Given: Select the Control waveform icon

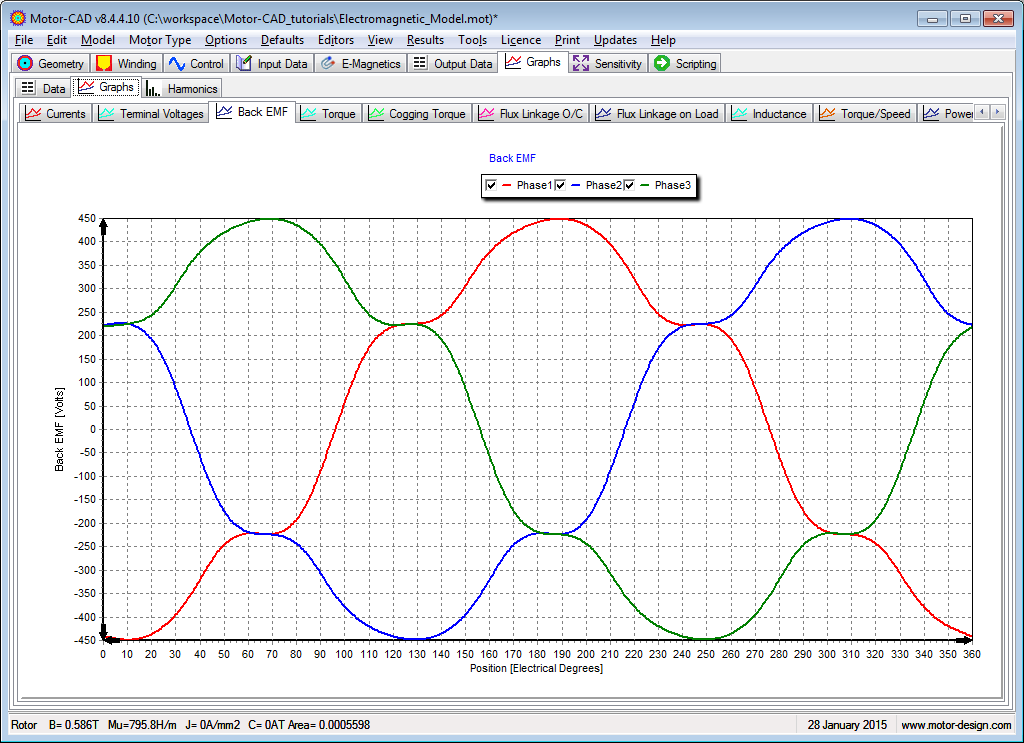Looking at the screenshot, I should click(x=177, y=63).
